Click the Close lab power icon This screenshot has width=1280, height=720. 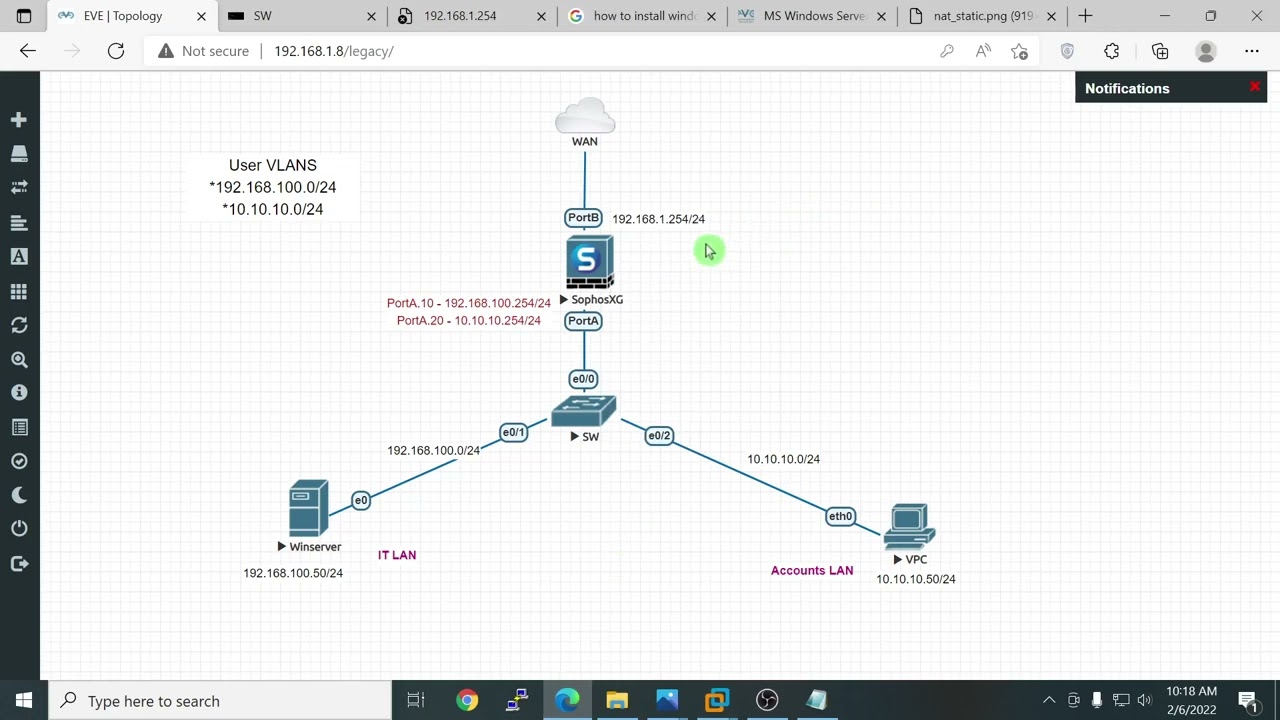coord(19,529)
